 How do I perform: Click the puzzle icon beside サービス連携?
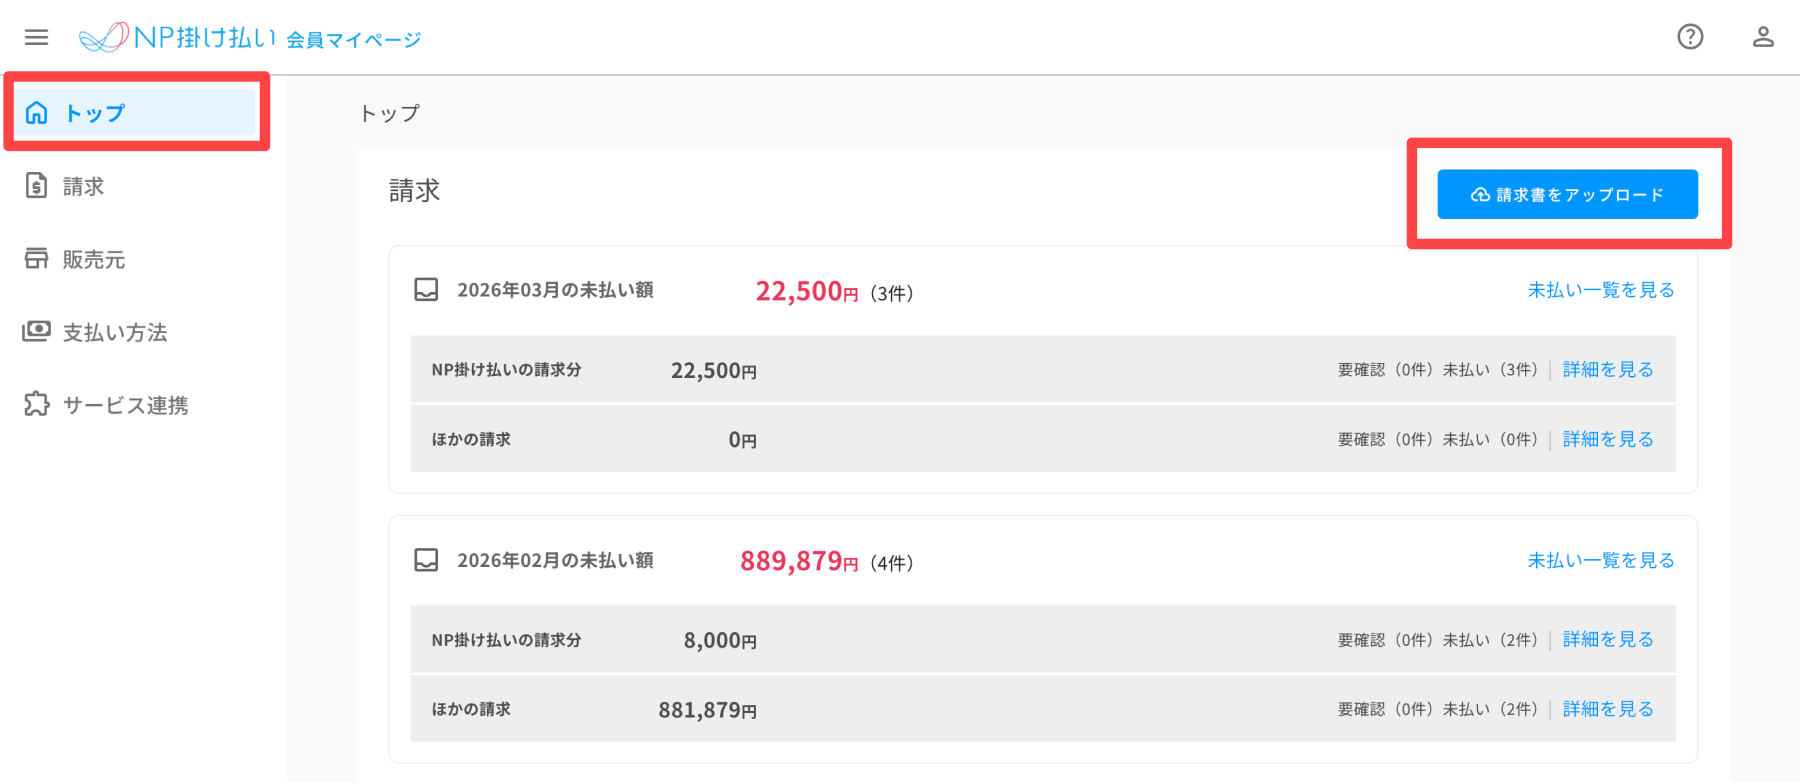37,404
